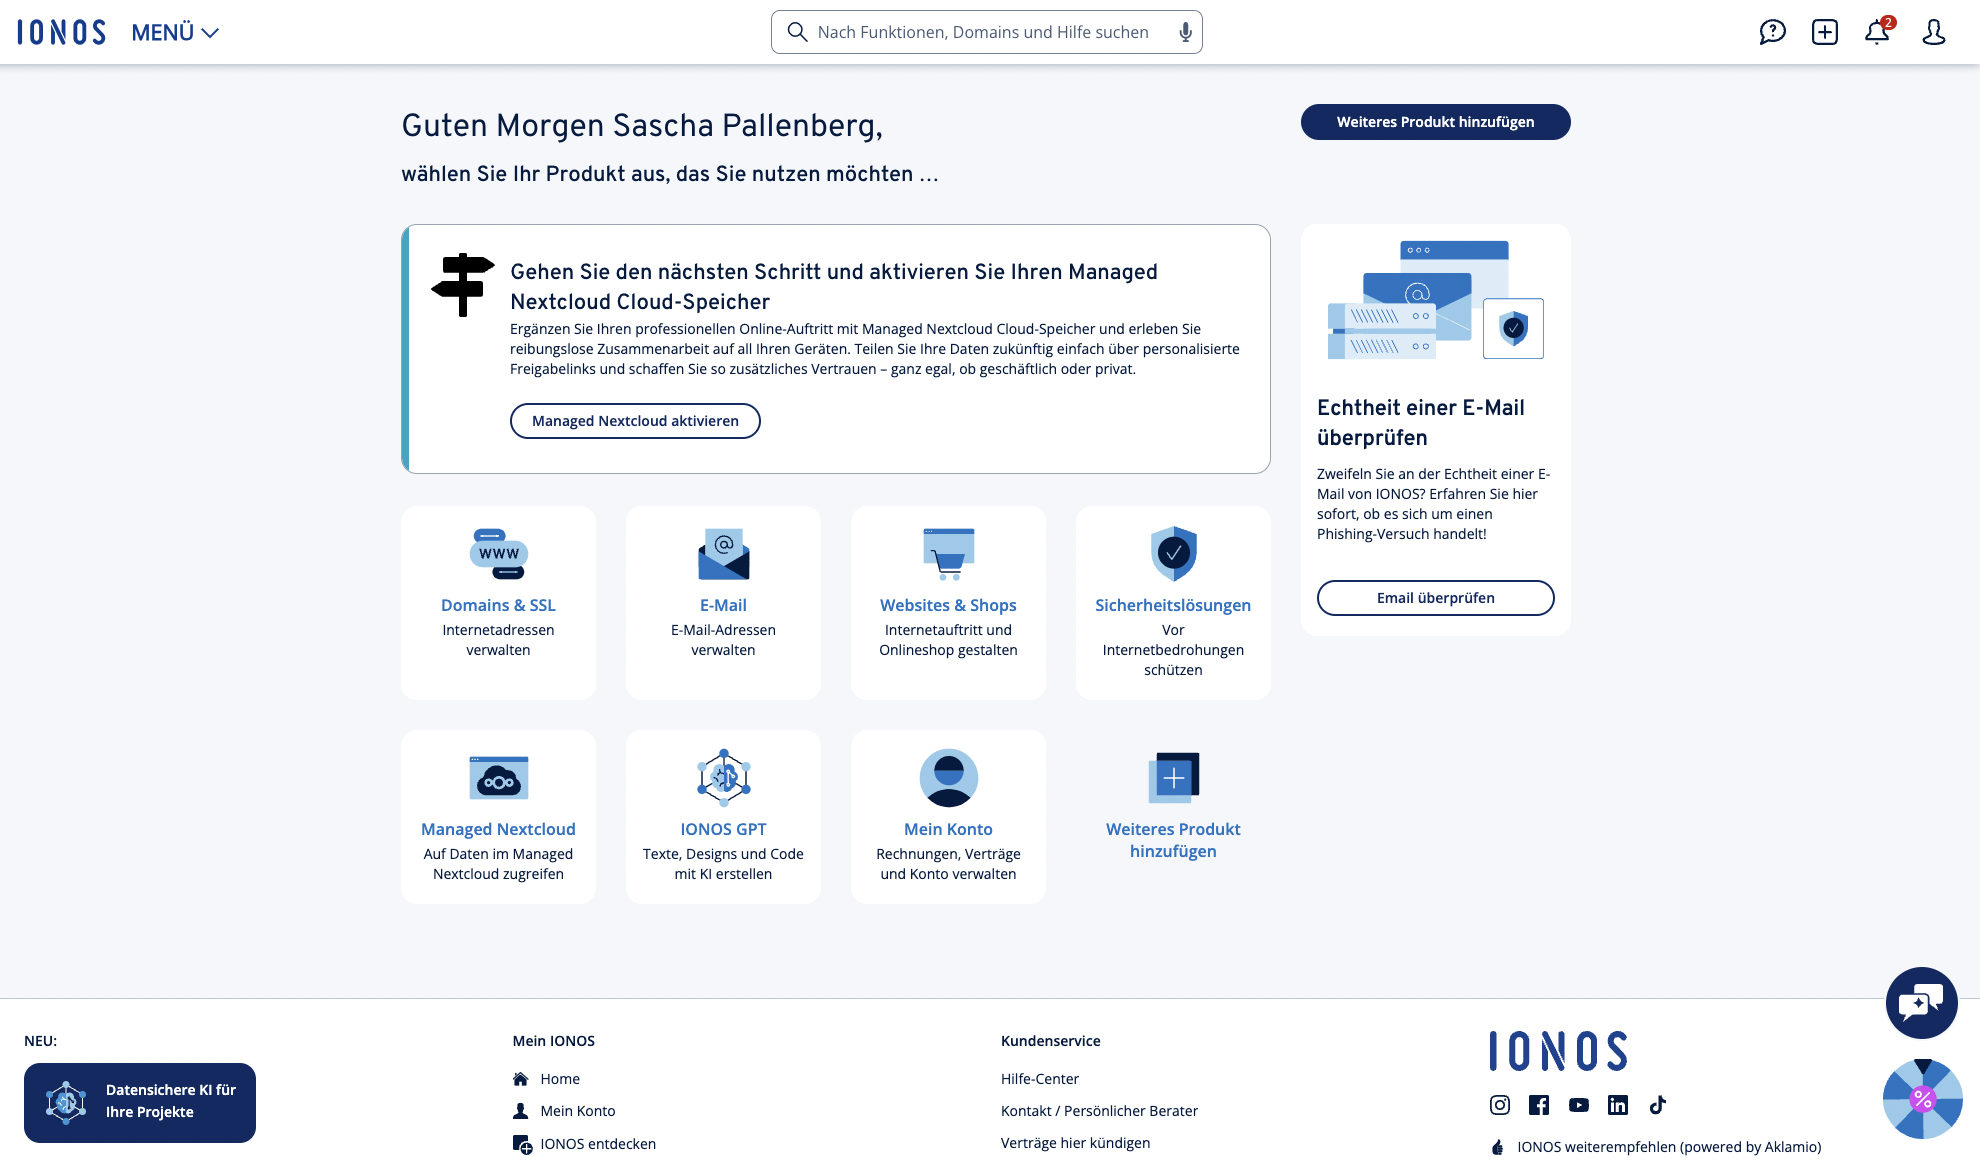This screenshot has width=1980, height=1161.
Task: Open the help chat question icon
Action: [x=1772, y=32]
